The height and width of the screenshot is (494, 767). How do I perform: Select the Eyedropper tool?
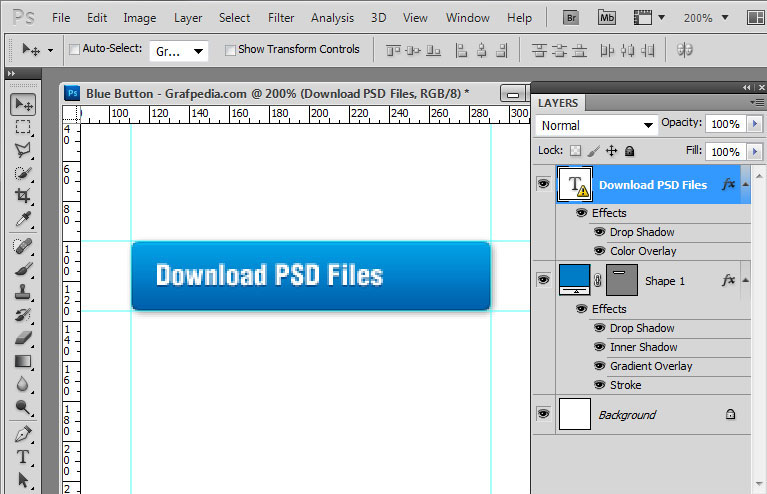23,219
